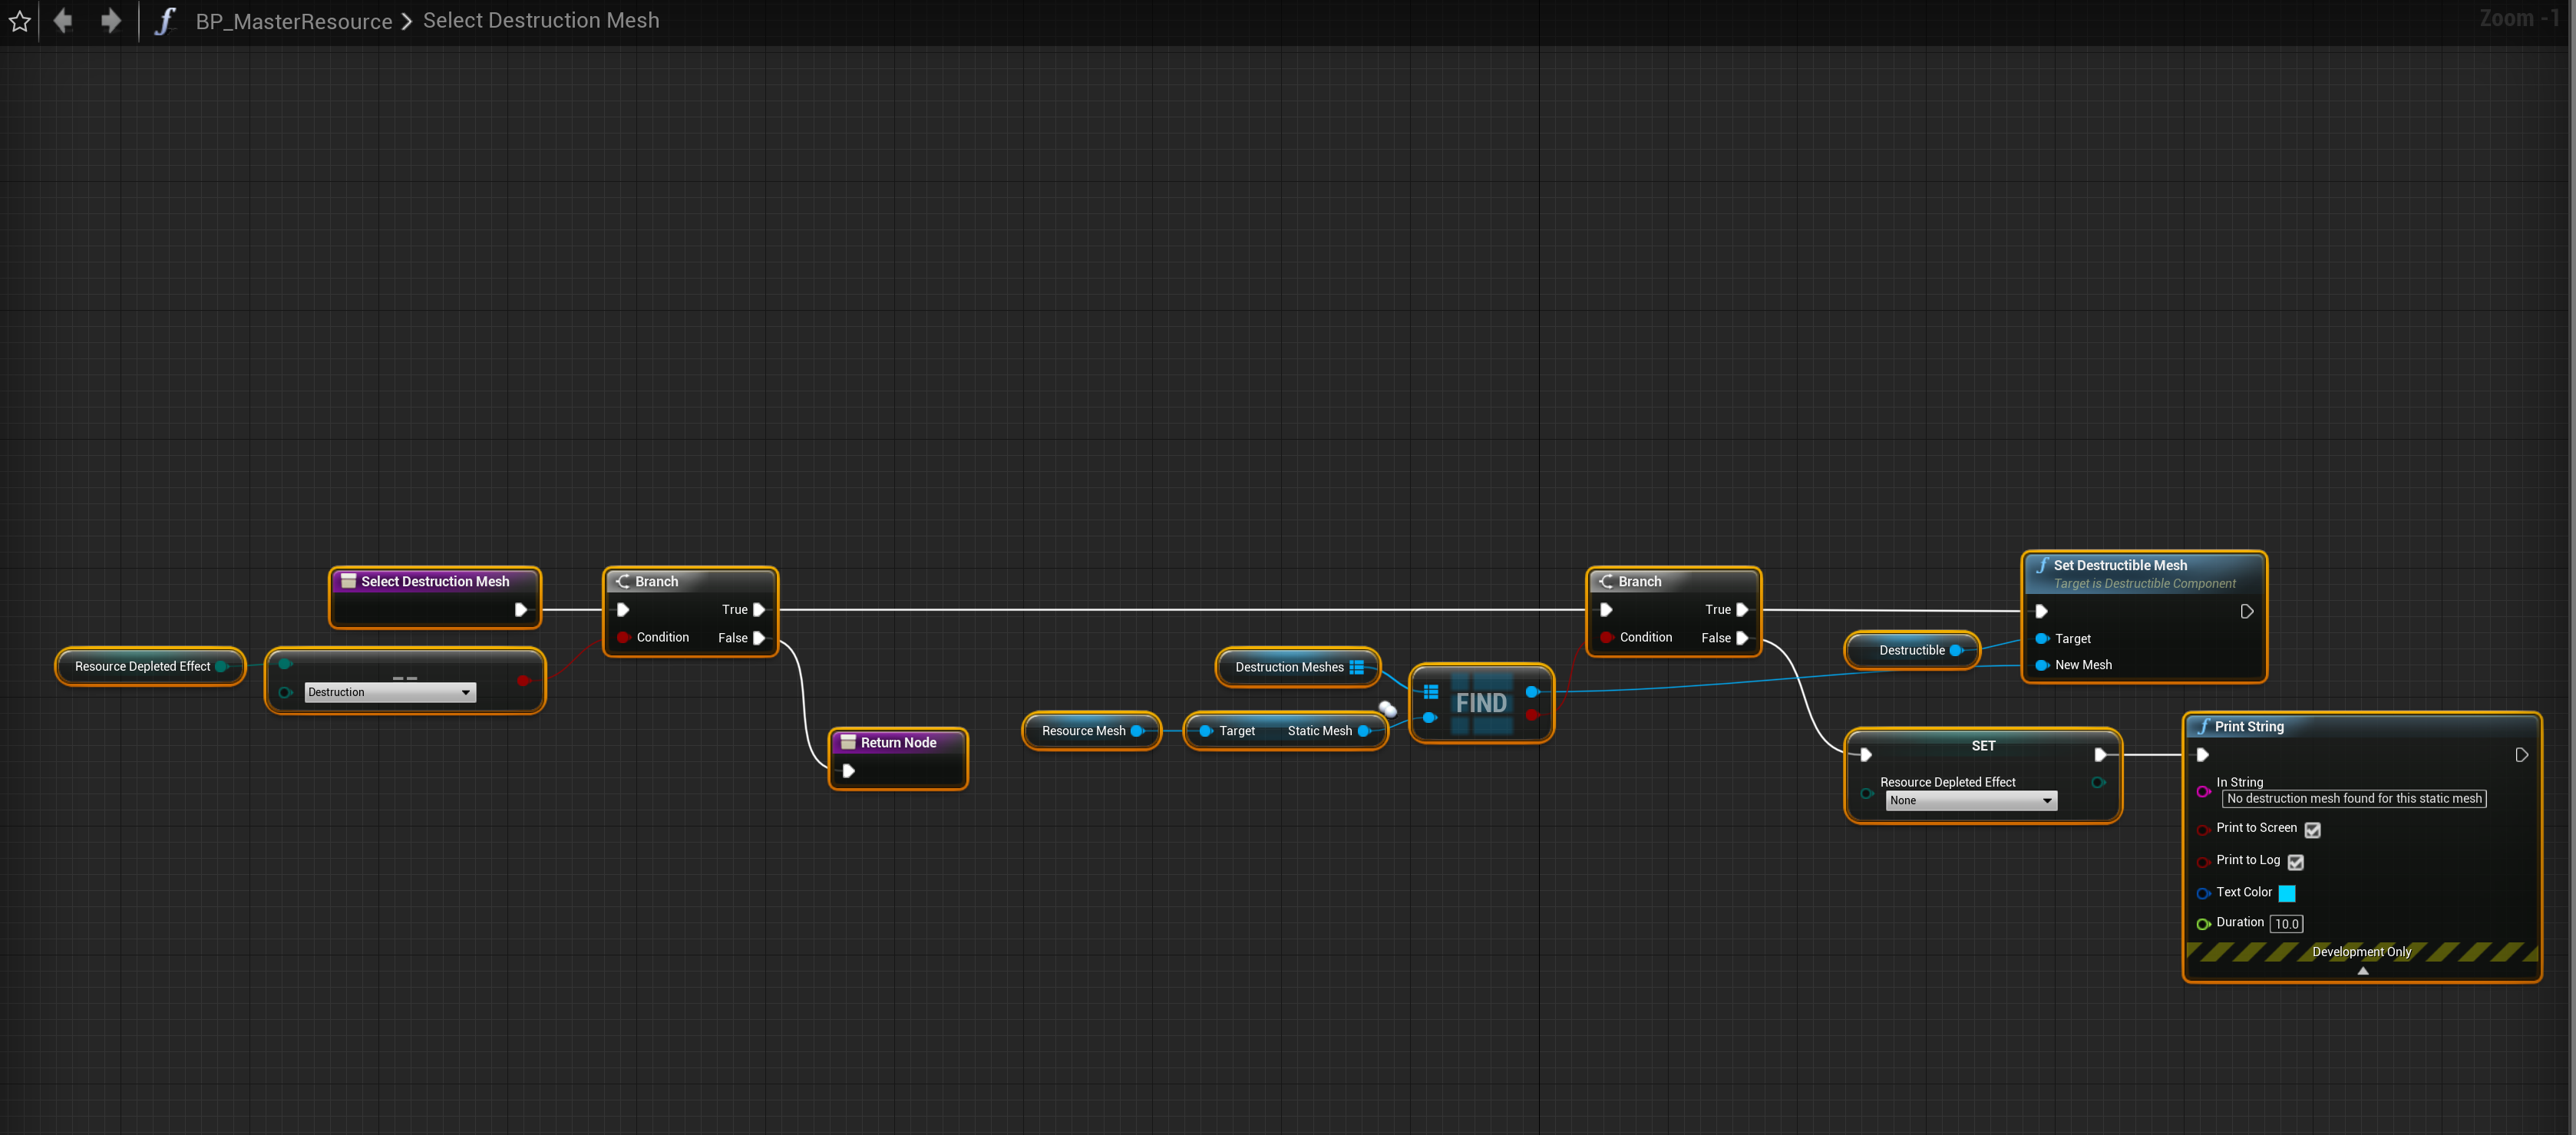Screen dimensions: 2576x1135
Task: Click BP_MasterResource breadcrumb
Action: [x=293, y=21]
